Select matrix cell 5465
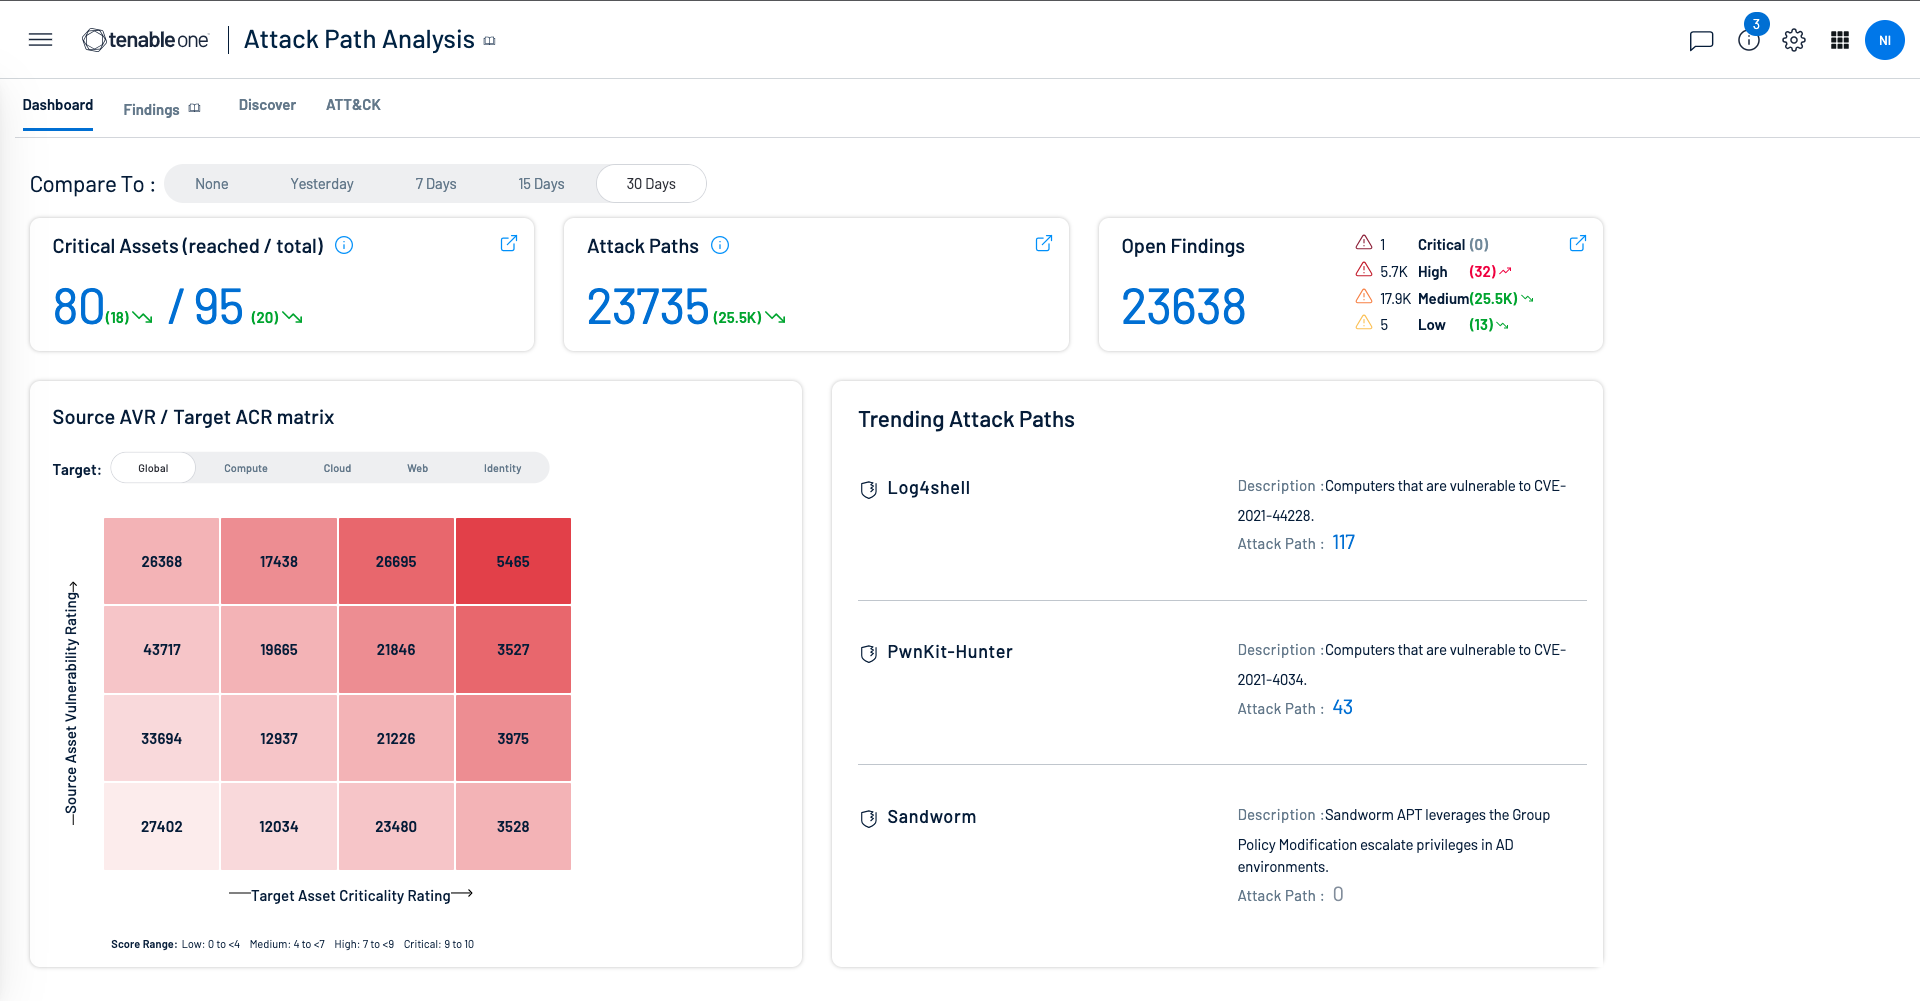1920x1001 pixels. click(x=513, y=561)
